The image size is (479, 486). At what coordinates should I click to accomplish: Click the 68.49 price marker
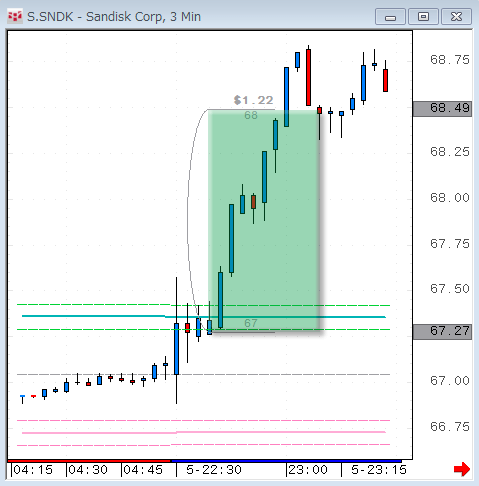tap(443, 108)
